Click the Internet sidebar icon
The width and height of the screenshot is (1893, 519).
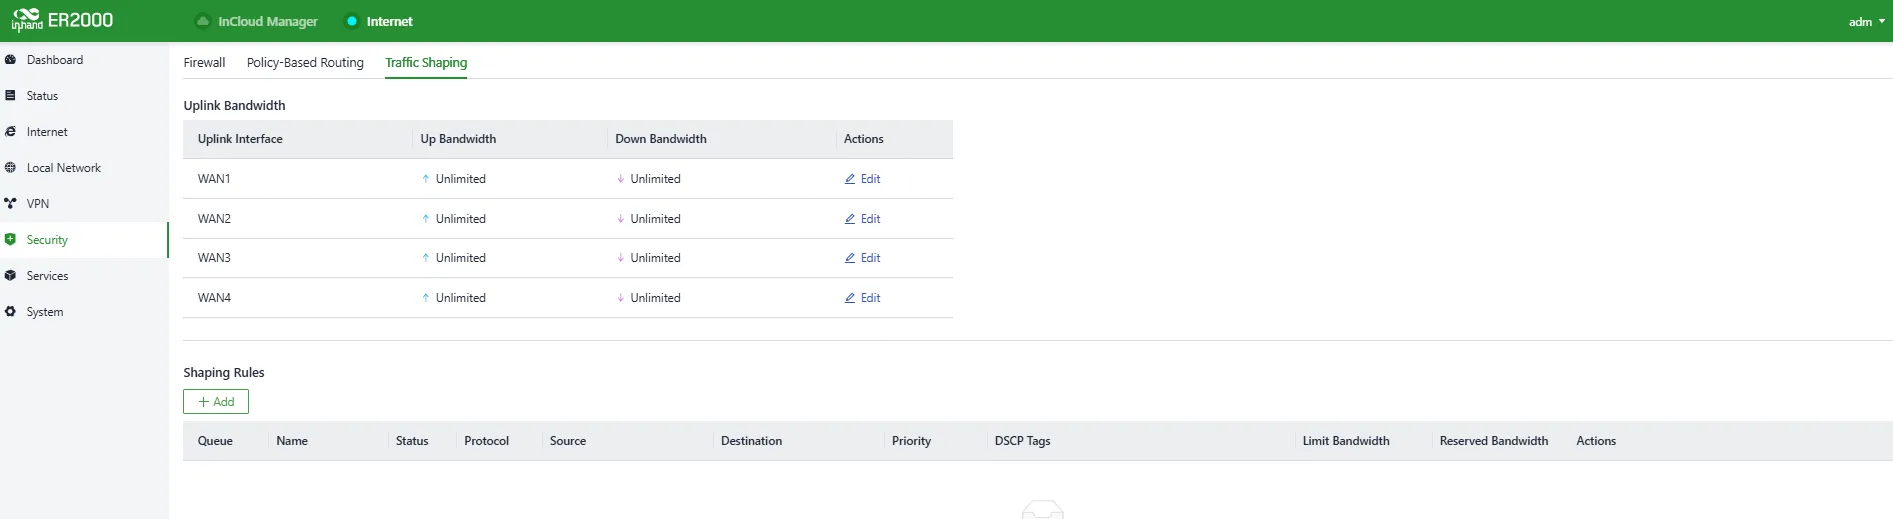click(10, 132)
